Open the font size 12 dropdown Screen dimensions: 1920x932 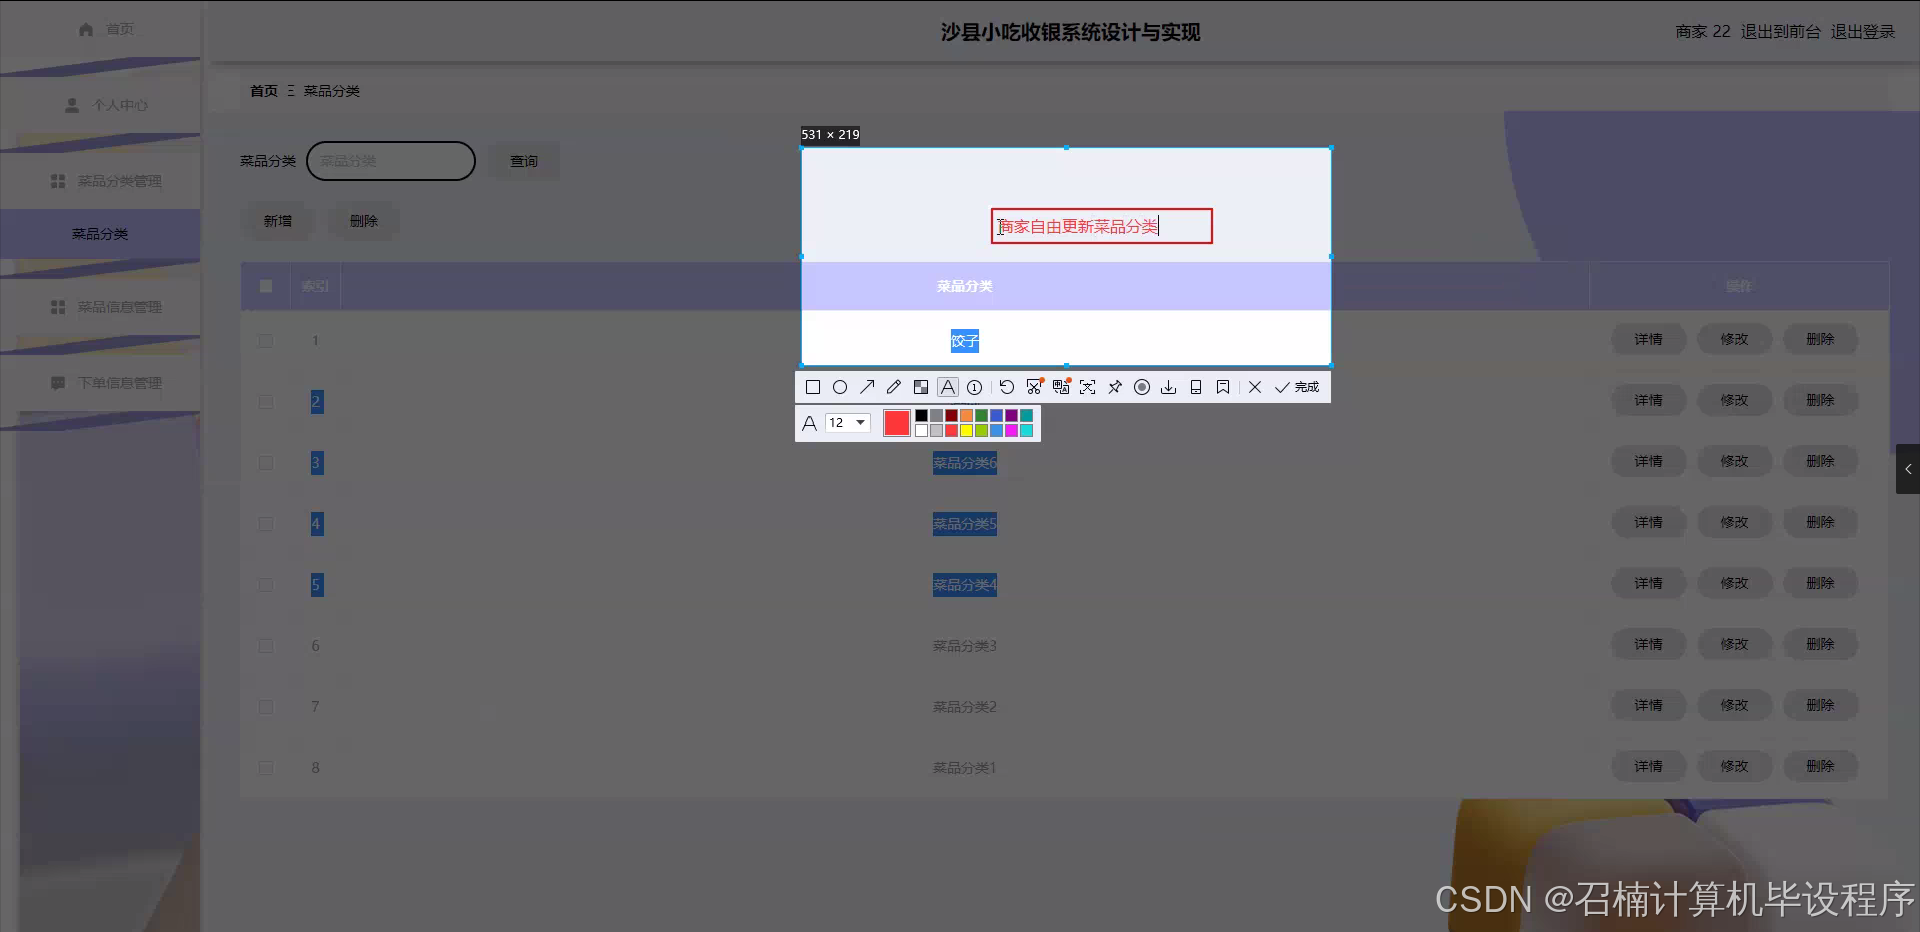click(846, 423)
